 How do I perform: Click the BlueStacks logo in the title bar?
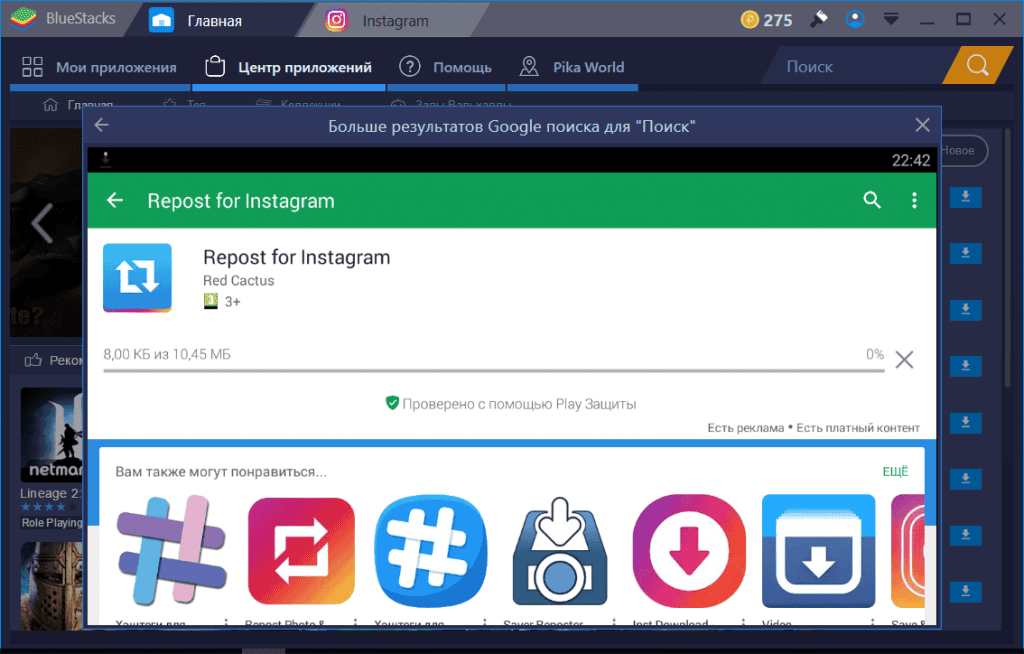pos(24,19)
